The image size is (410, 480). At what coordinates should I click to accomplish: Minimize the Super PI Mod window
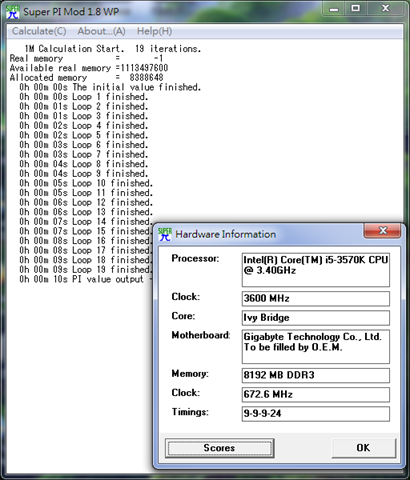coord(334,9)
